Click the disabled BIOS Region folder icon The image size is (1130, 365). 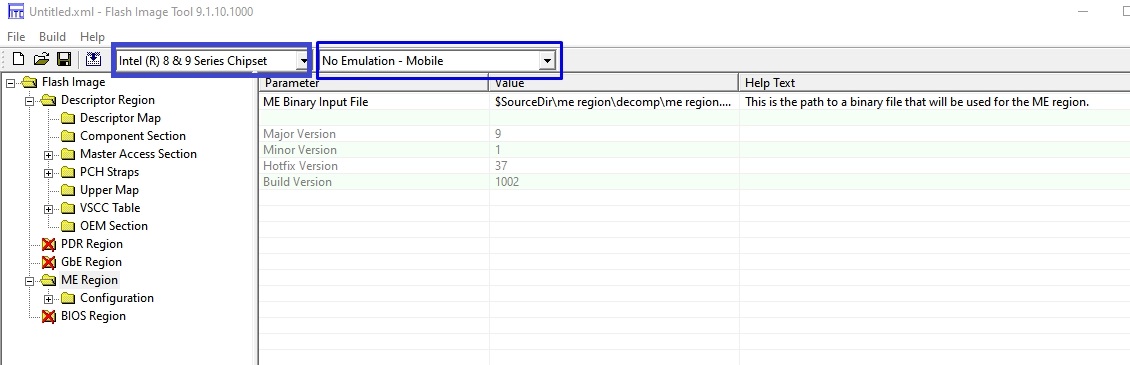[48, 317]
